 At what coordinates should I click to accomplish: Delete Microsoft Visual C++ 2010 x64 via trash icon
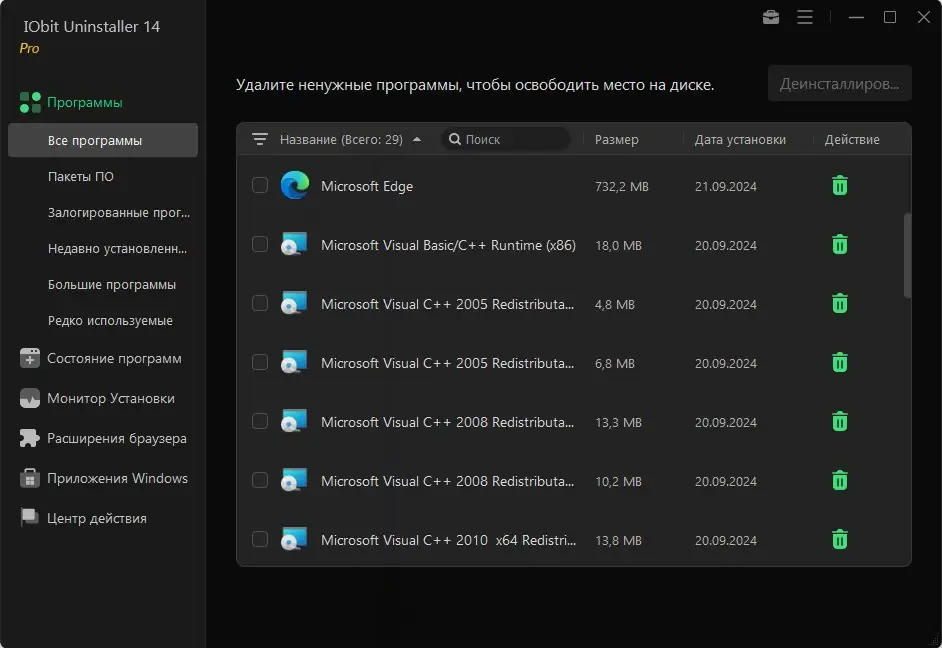pos(839,540)
